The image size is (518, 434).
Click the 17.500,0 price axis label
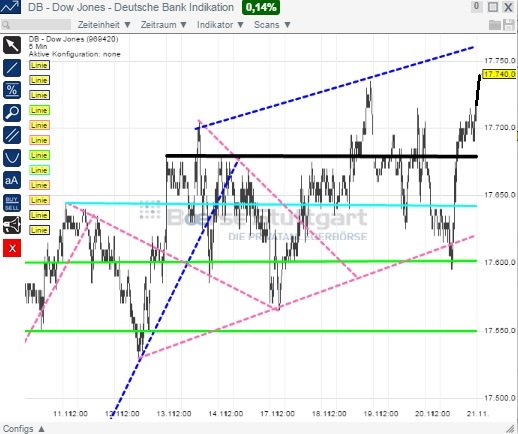click(x=500, y=398)
